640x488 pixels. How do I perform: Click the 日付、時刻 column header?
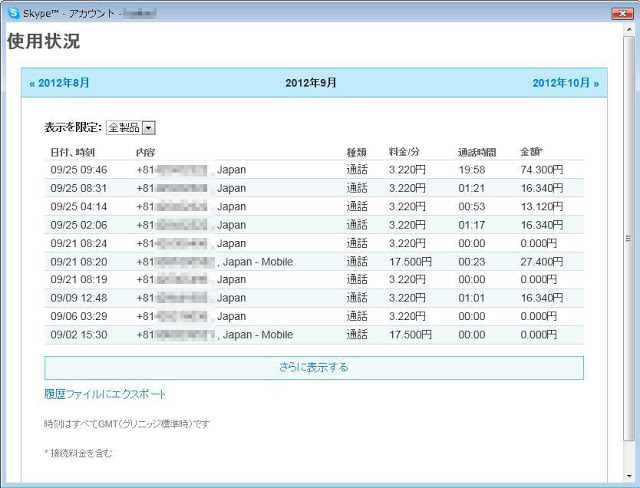[x=72, y=152]
